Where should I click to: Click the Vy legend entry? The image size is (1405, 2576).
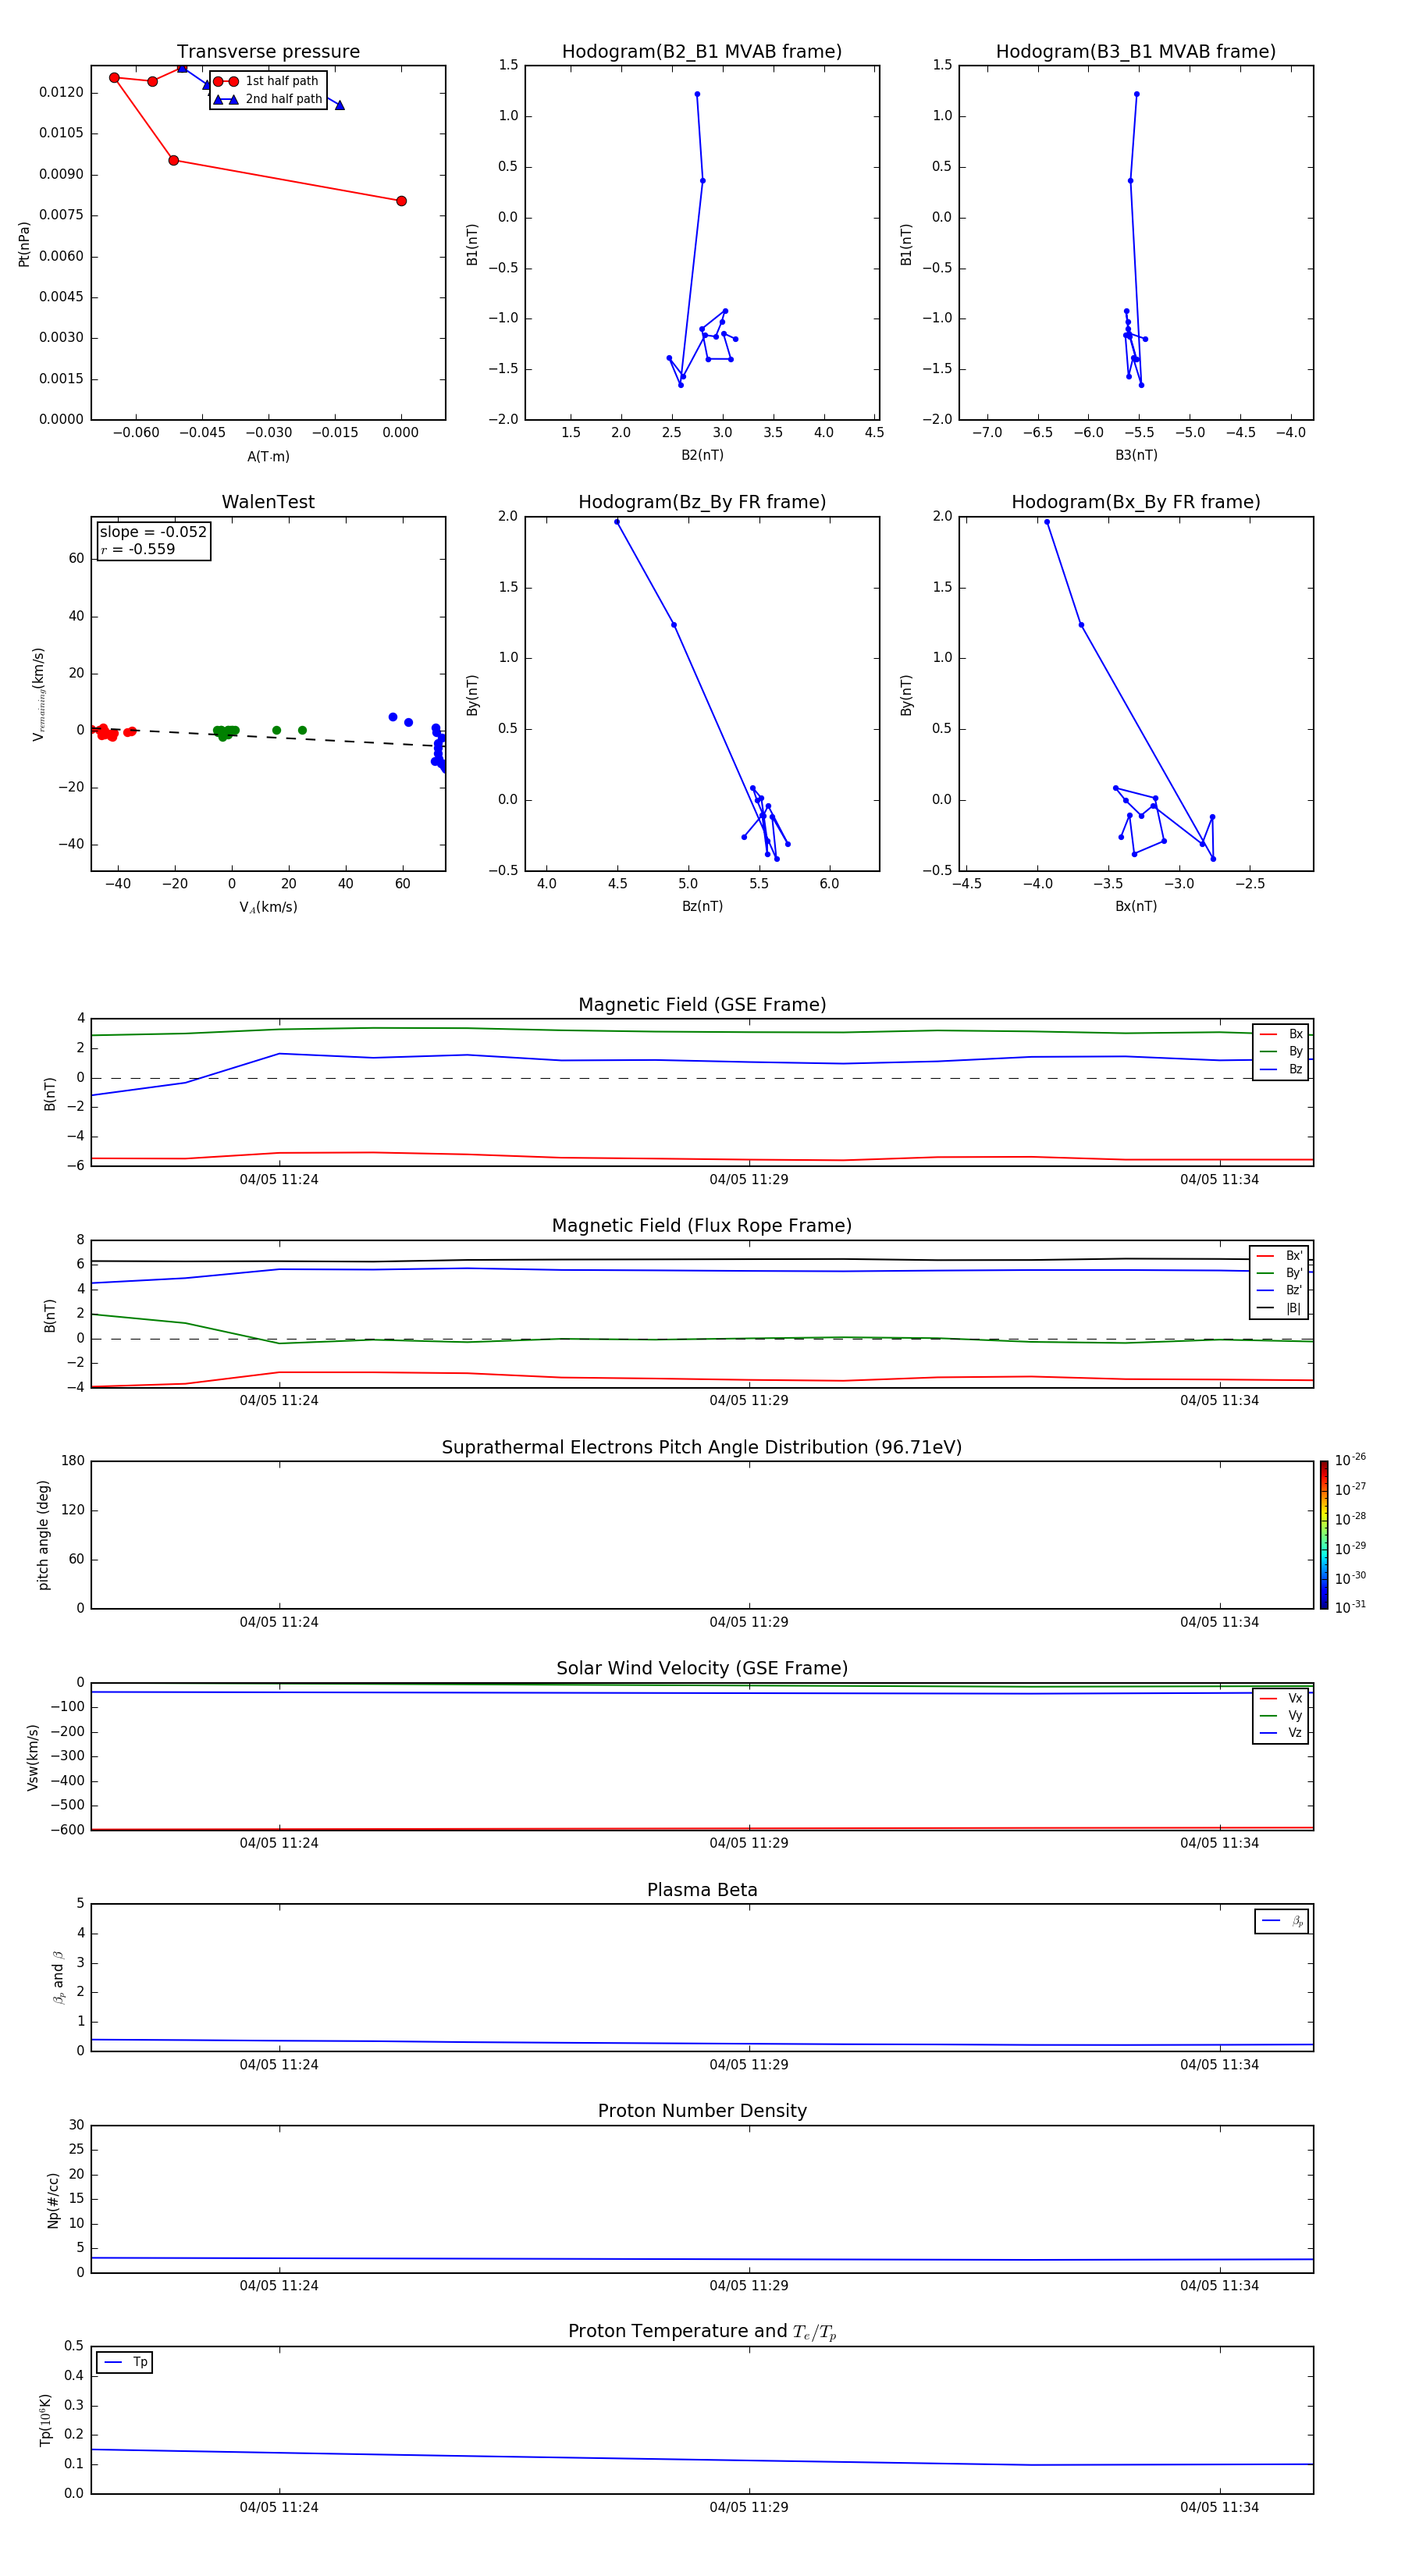pyautogui.click(x=1281, y=1715)
